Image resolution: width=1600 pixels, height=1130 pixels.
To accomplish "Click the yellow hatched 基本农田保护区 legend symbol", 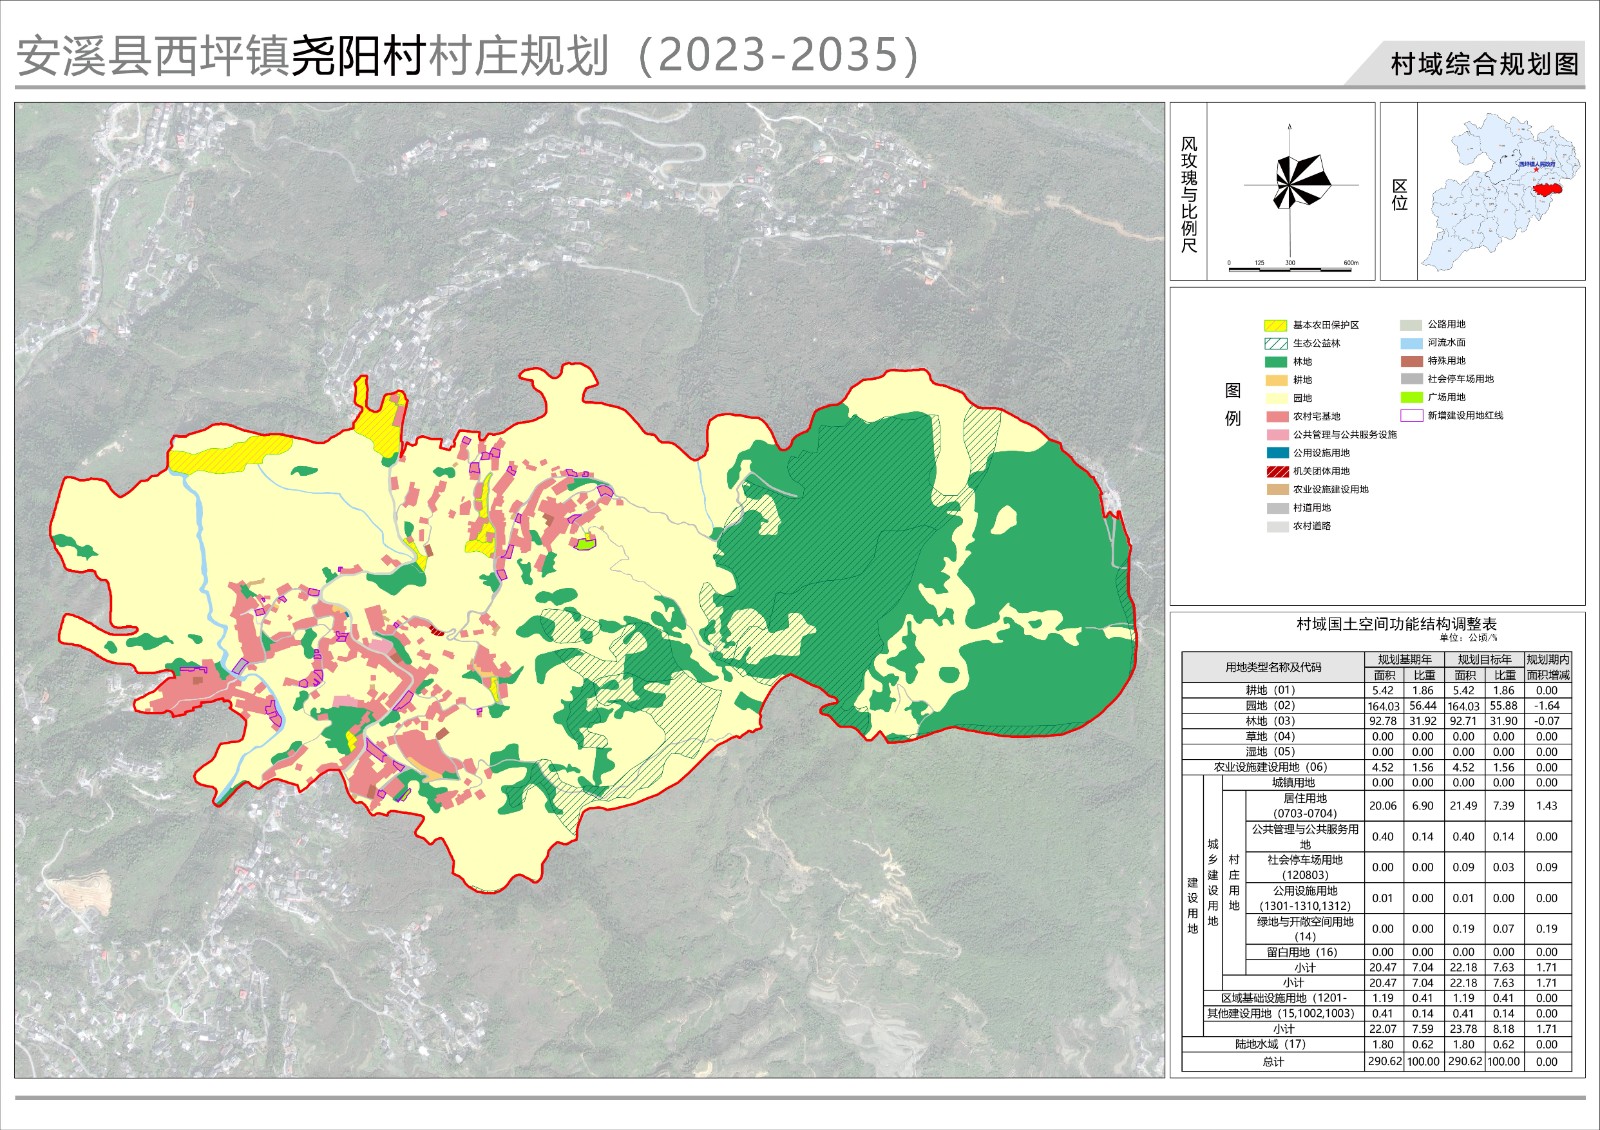I will click(x=1276, y=325).
